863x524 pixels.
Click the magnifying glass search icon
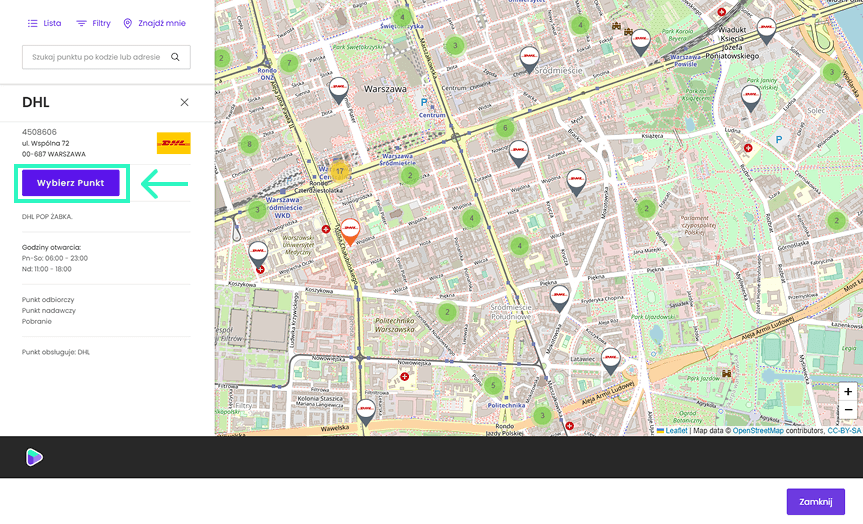[x=176, y=57]
